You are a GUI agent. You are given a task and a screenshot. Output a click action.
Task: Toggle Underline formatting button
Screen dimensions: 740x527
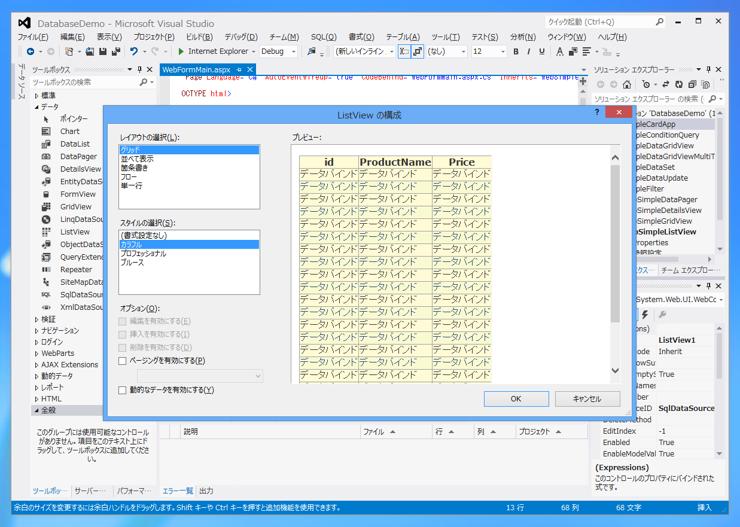[x=542, y=51]
